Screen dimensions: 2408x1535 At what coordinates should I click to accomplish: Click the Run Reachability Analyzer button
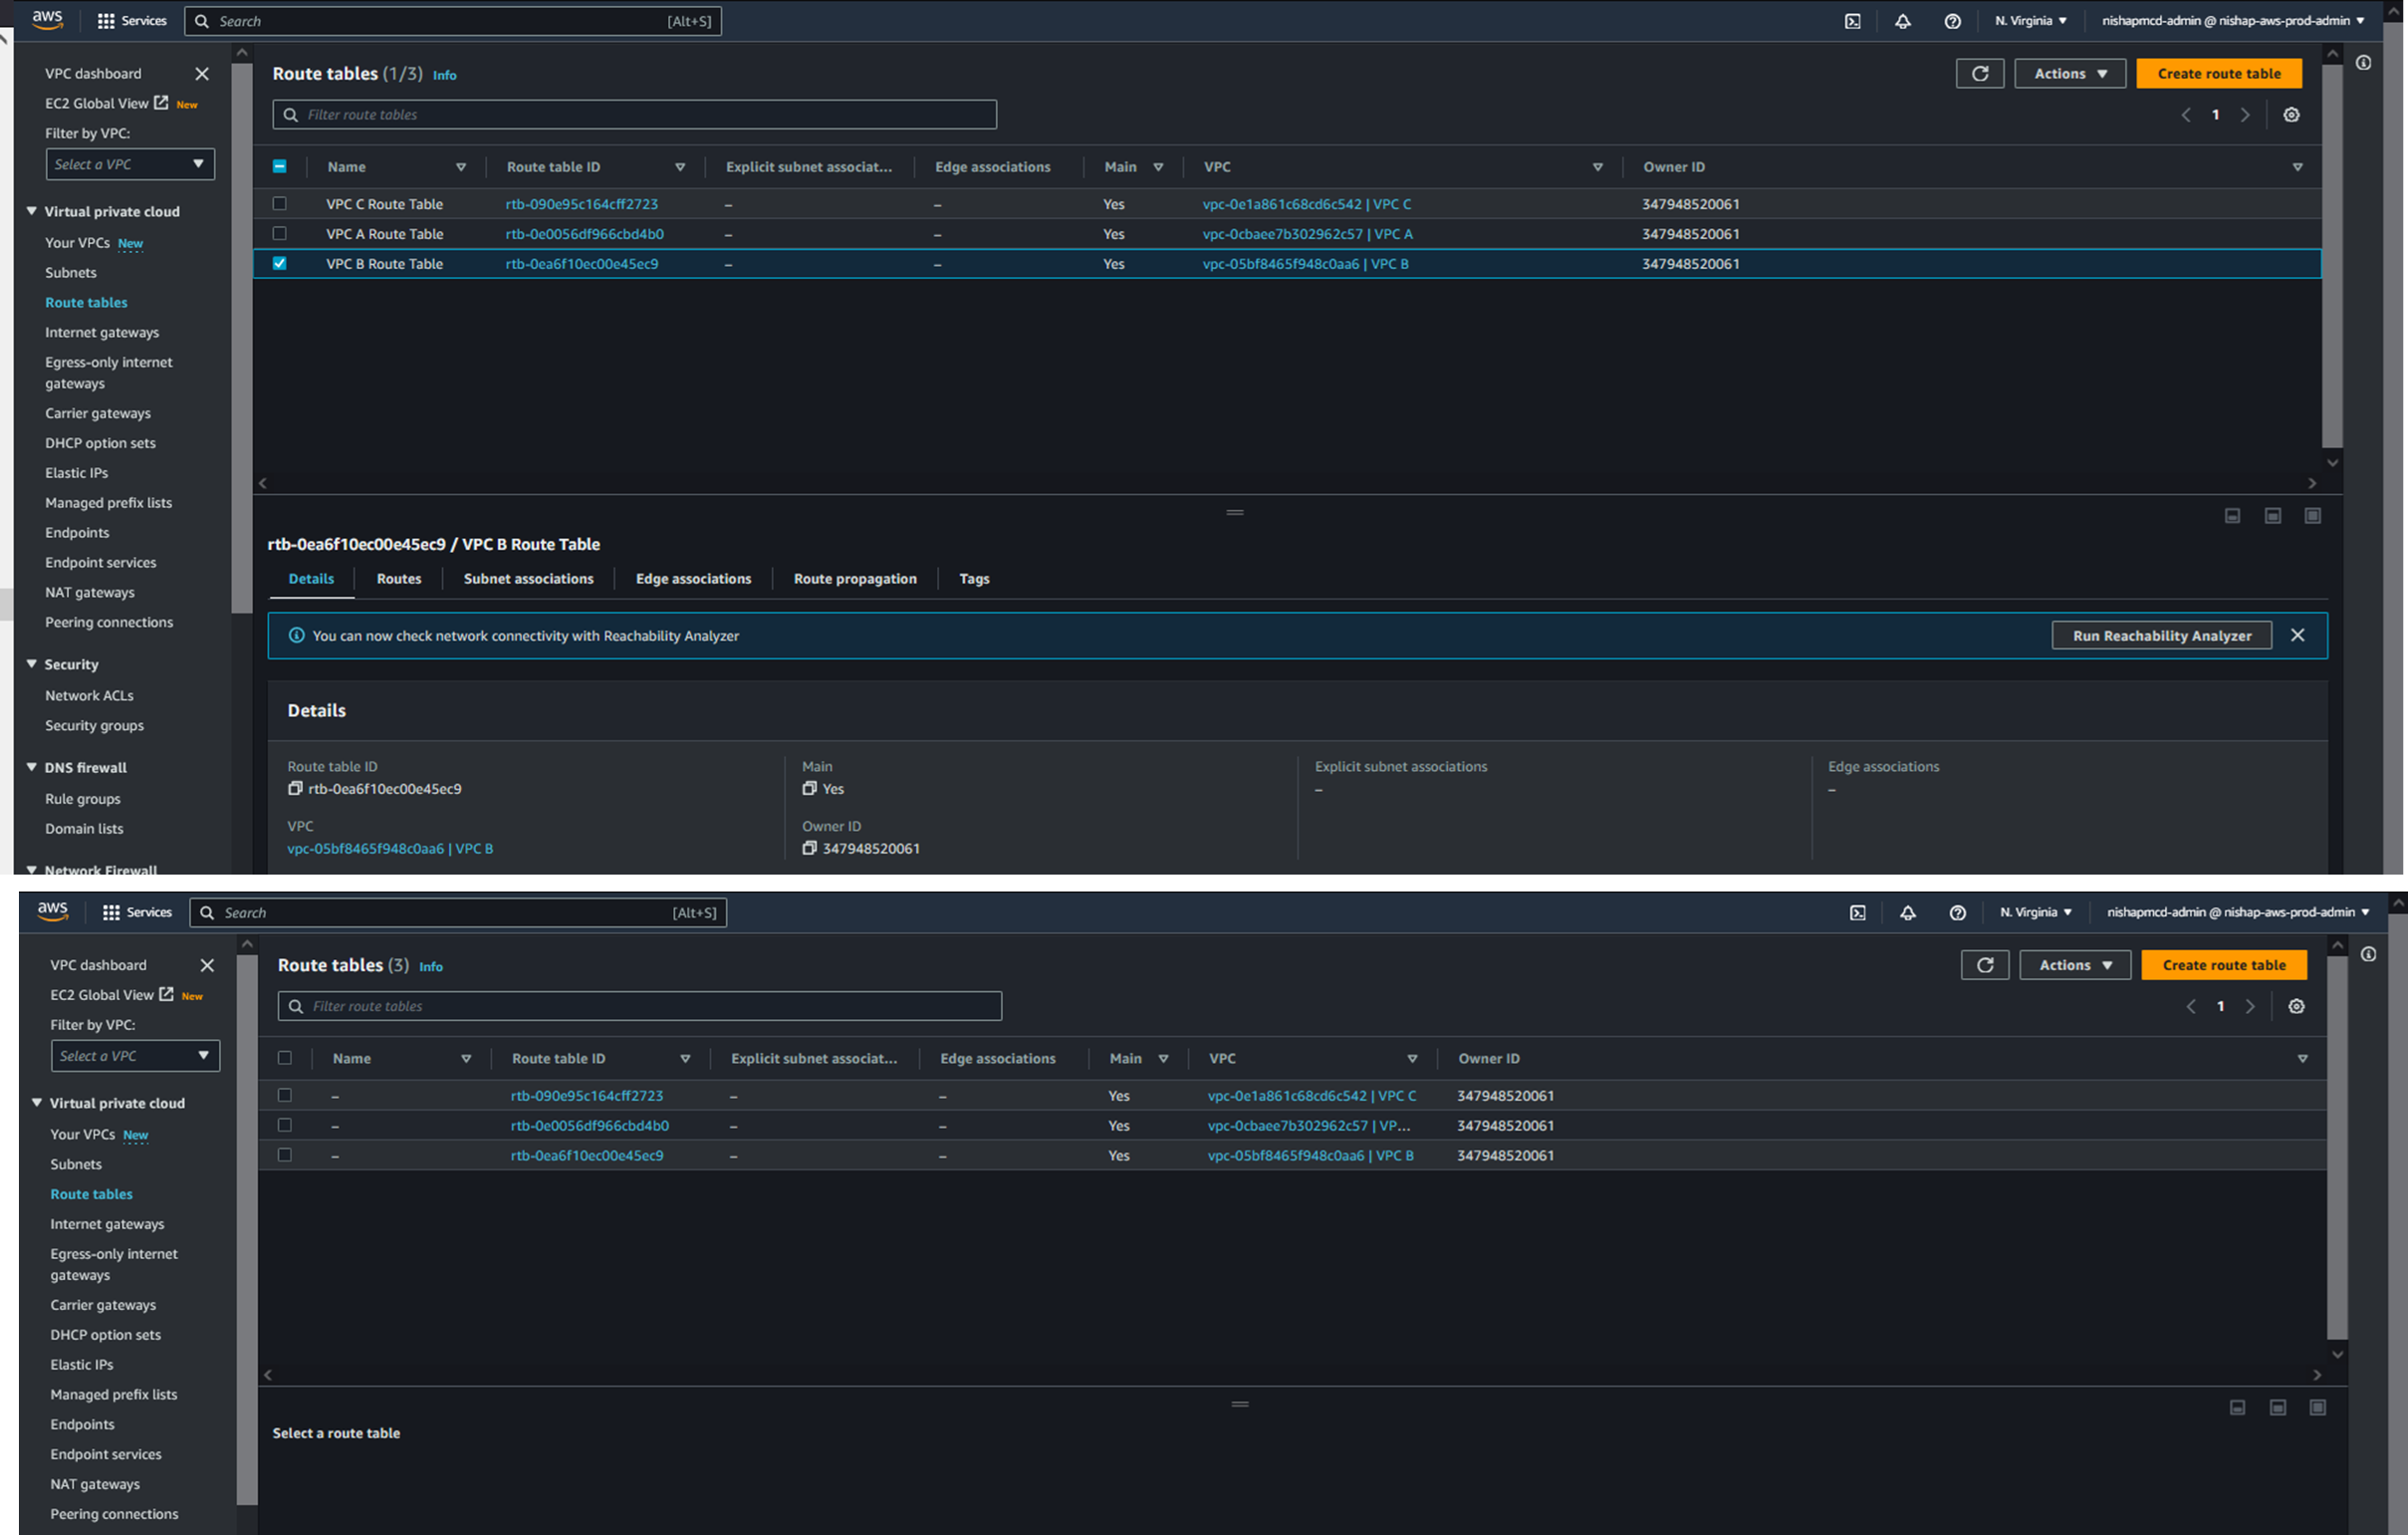[2161, 636]
